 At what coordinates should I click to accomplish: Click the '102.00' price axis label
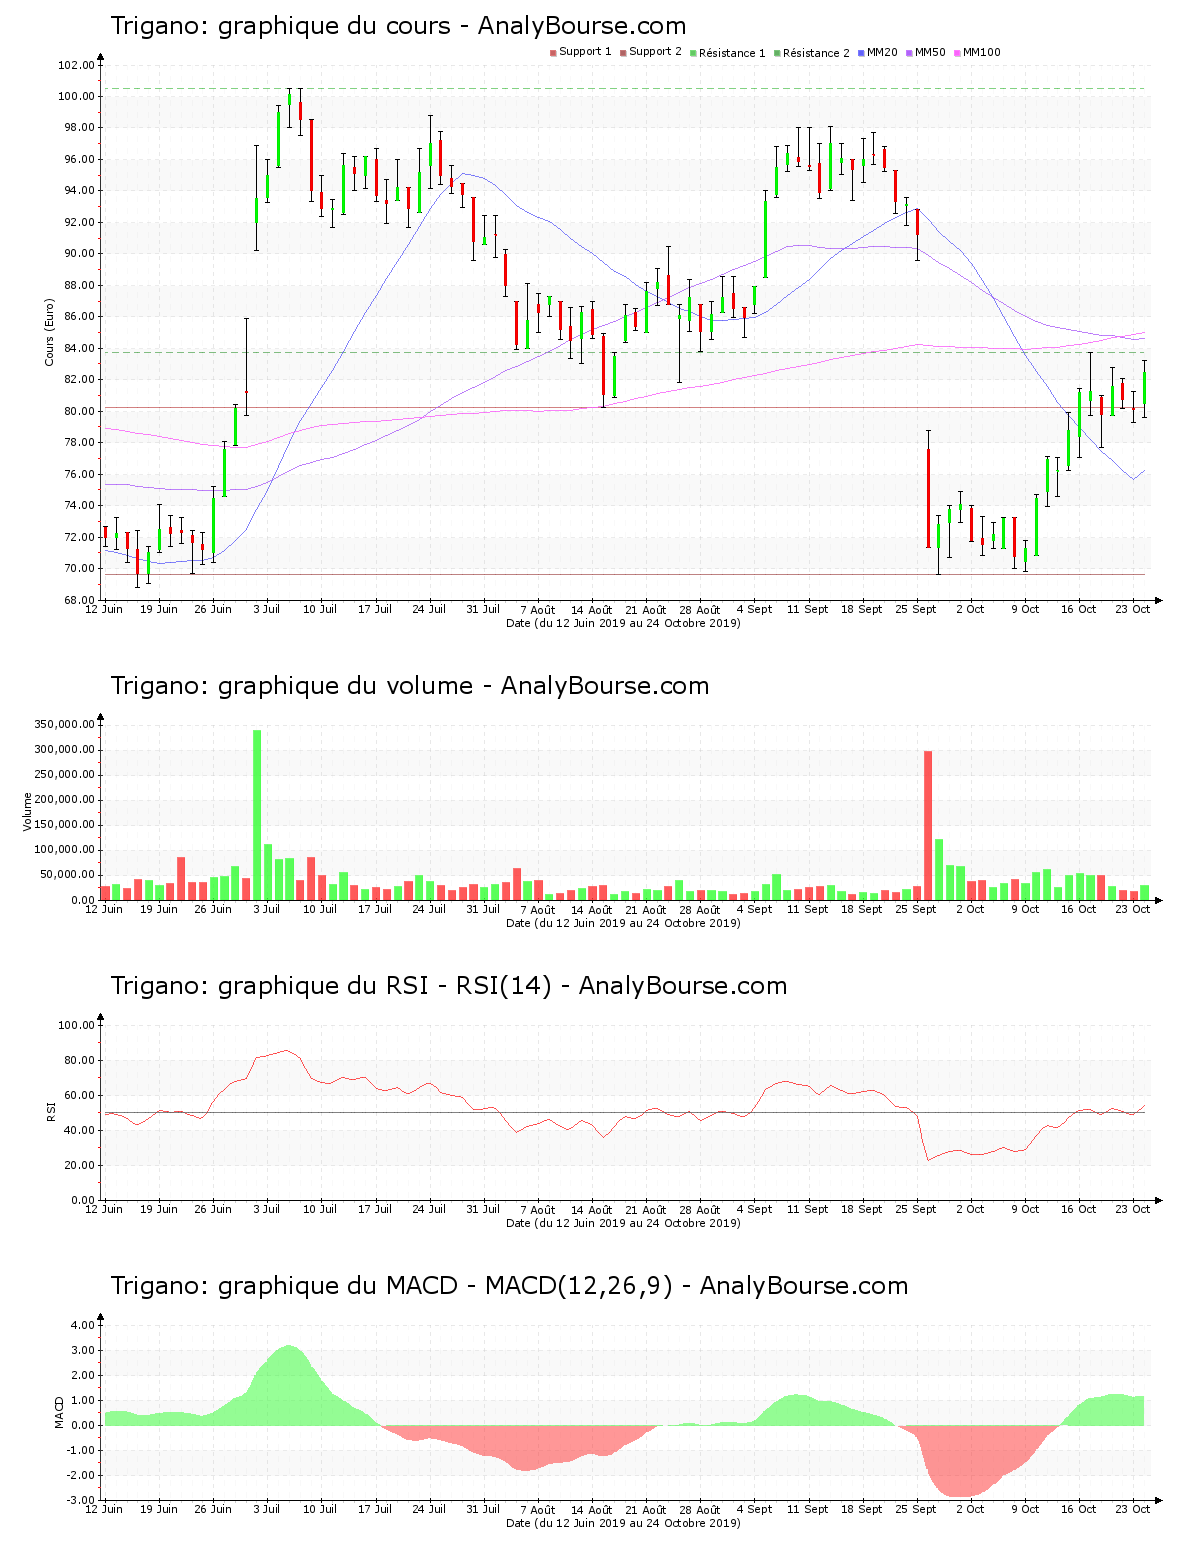tap(77, 65)
